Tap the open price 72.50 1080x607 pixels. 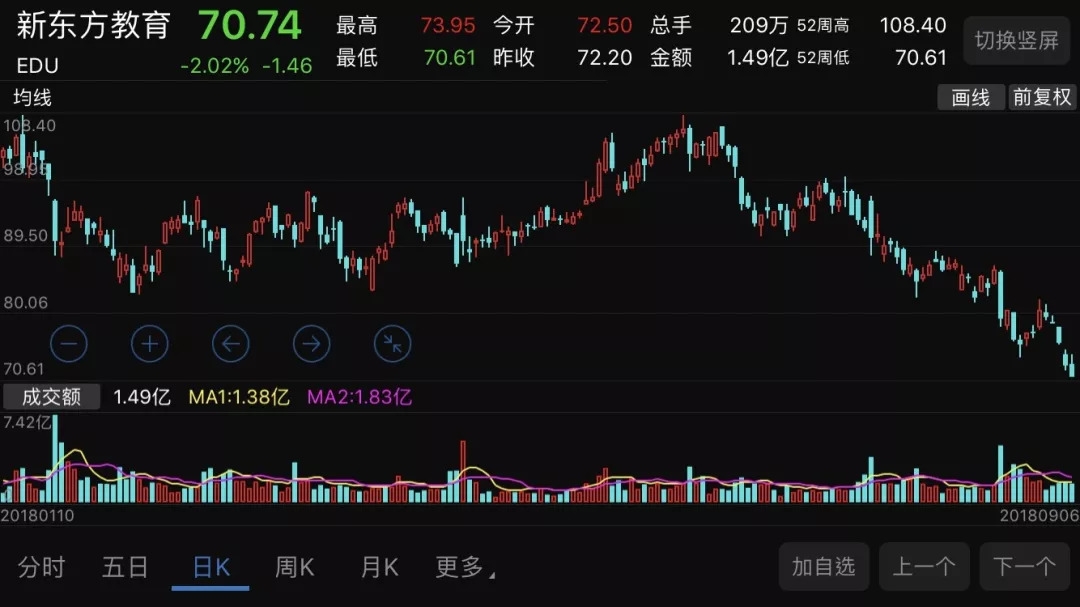coord(604,25)
